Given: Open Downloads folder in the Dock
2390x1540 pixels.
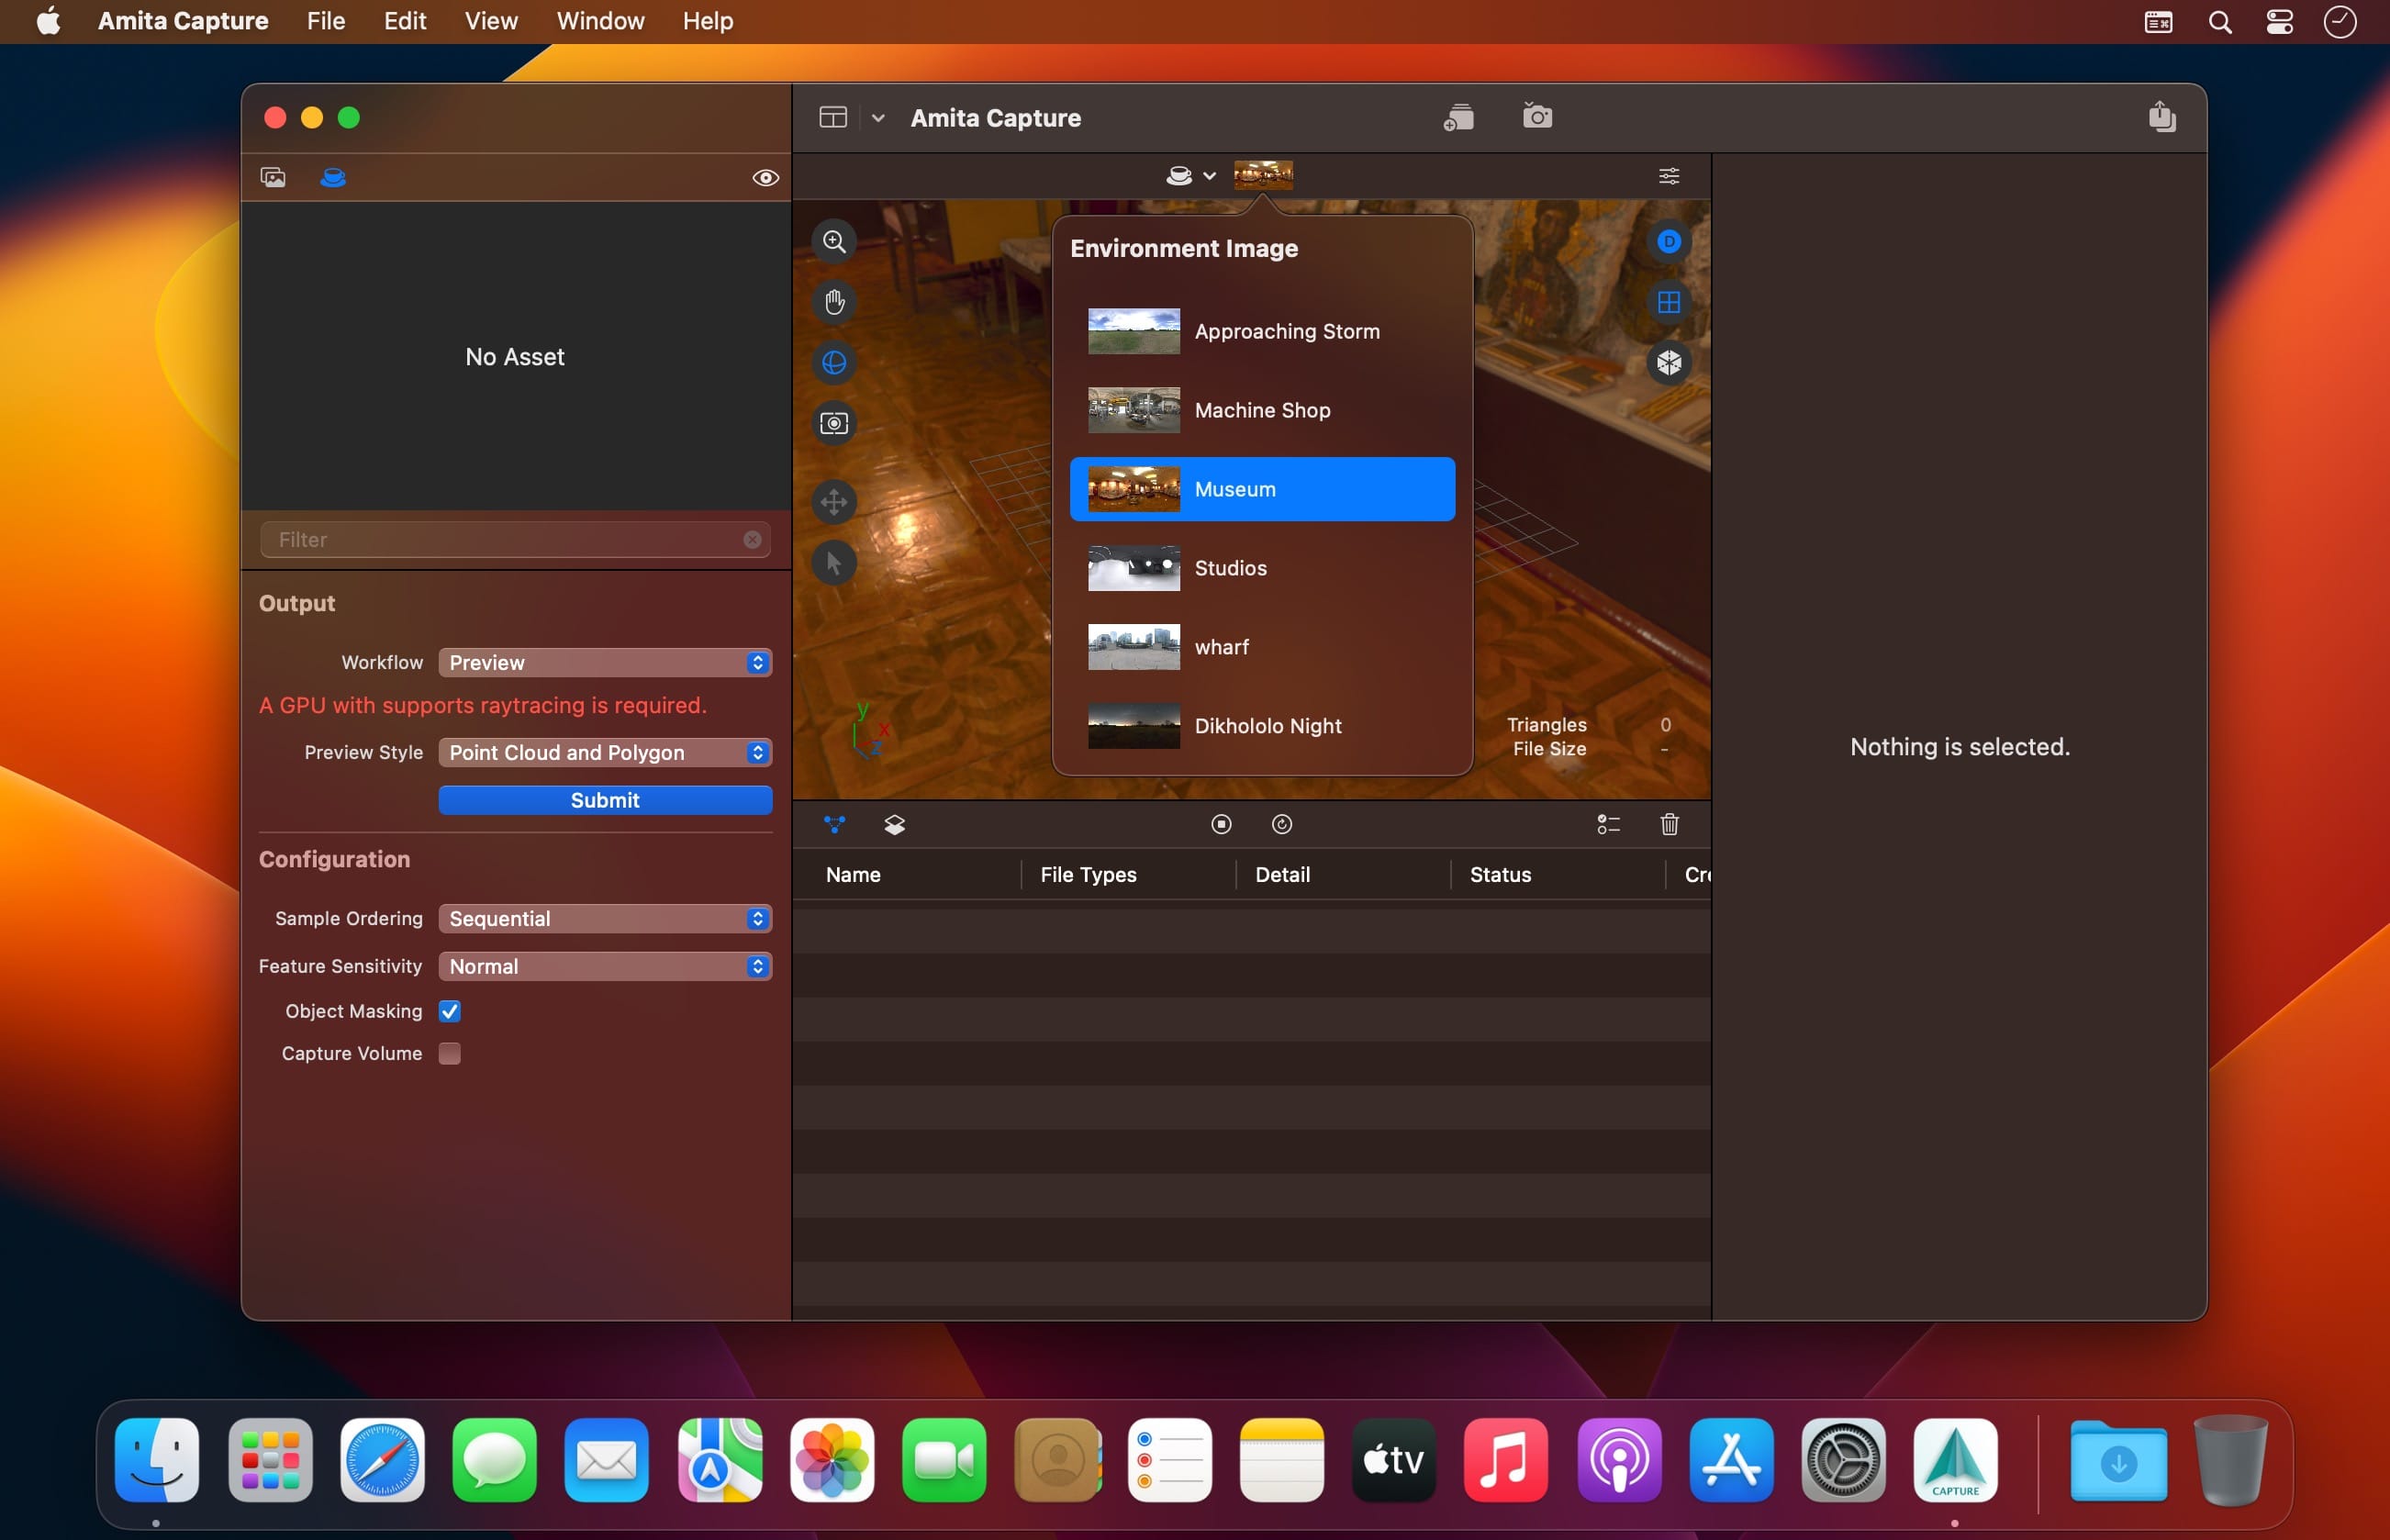Looking at the screenshot, I should click(2118, 1460).
